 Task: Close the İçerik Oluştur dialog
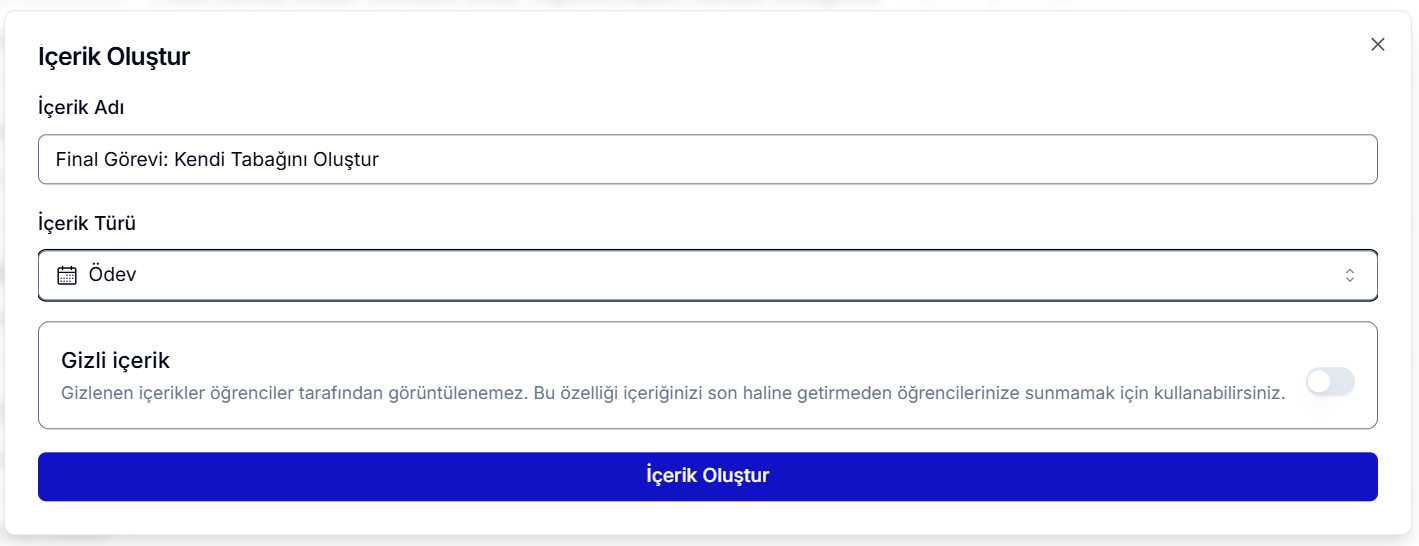[x=1378, y=44]
